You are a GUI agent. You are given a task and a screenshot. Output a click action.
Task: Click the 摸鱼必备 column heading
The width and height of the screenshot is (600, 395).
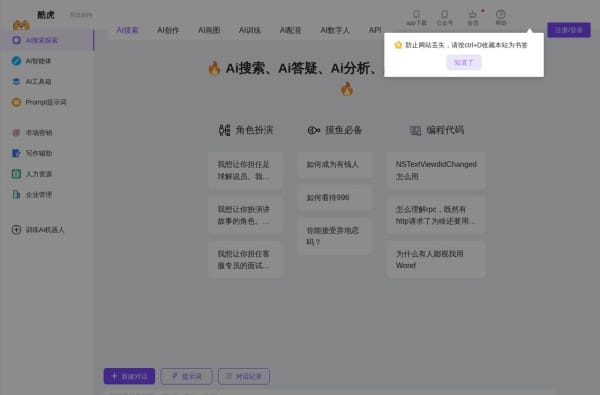(x=344, y=130)
